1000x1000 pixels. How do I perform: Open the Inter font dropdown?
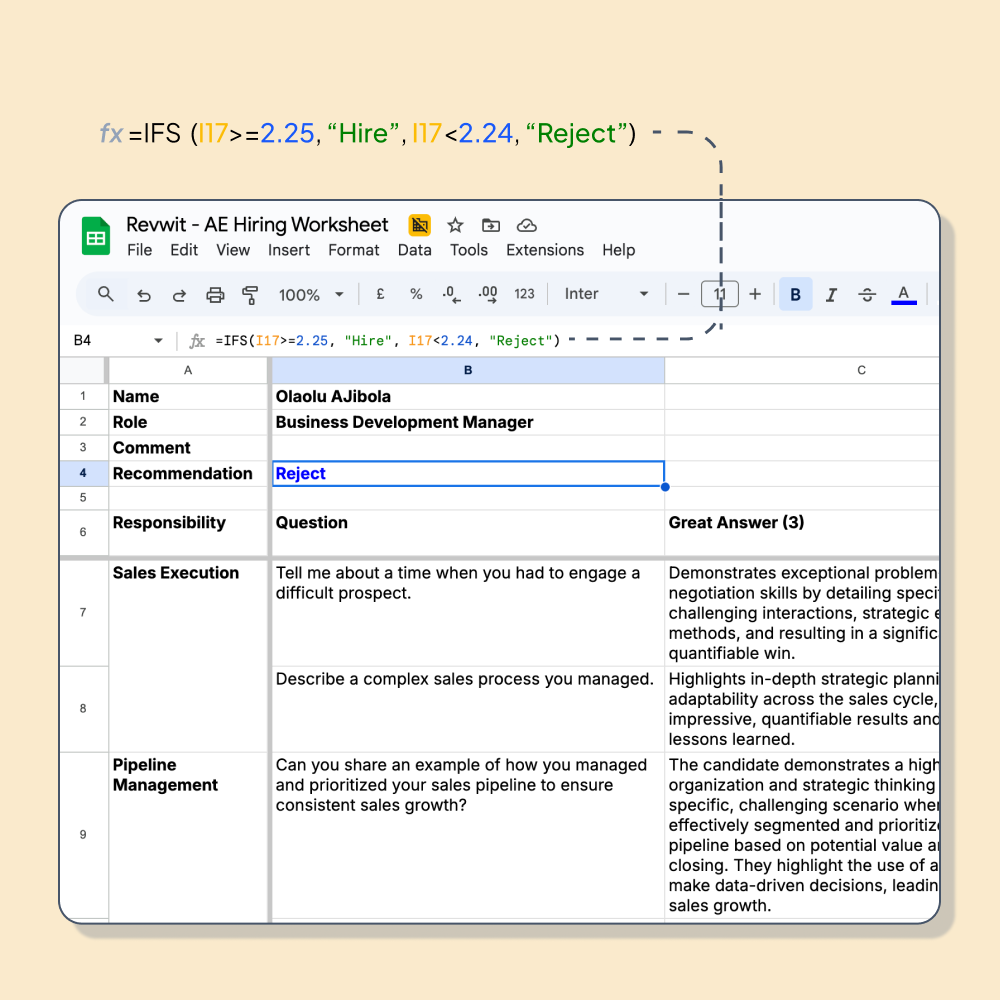(x=606, y=294)
